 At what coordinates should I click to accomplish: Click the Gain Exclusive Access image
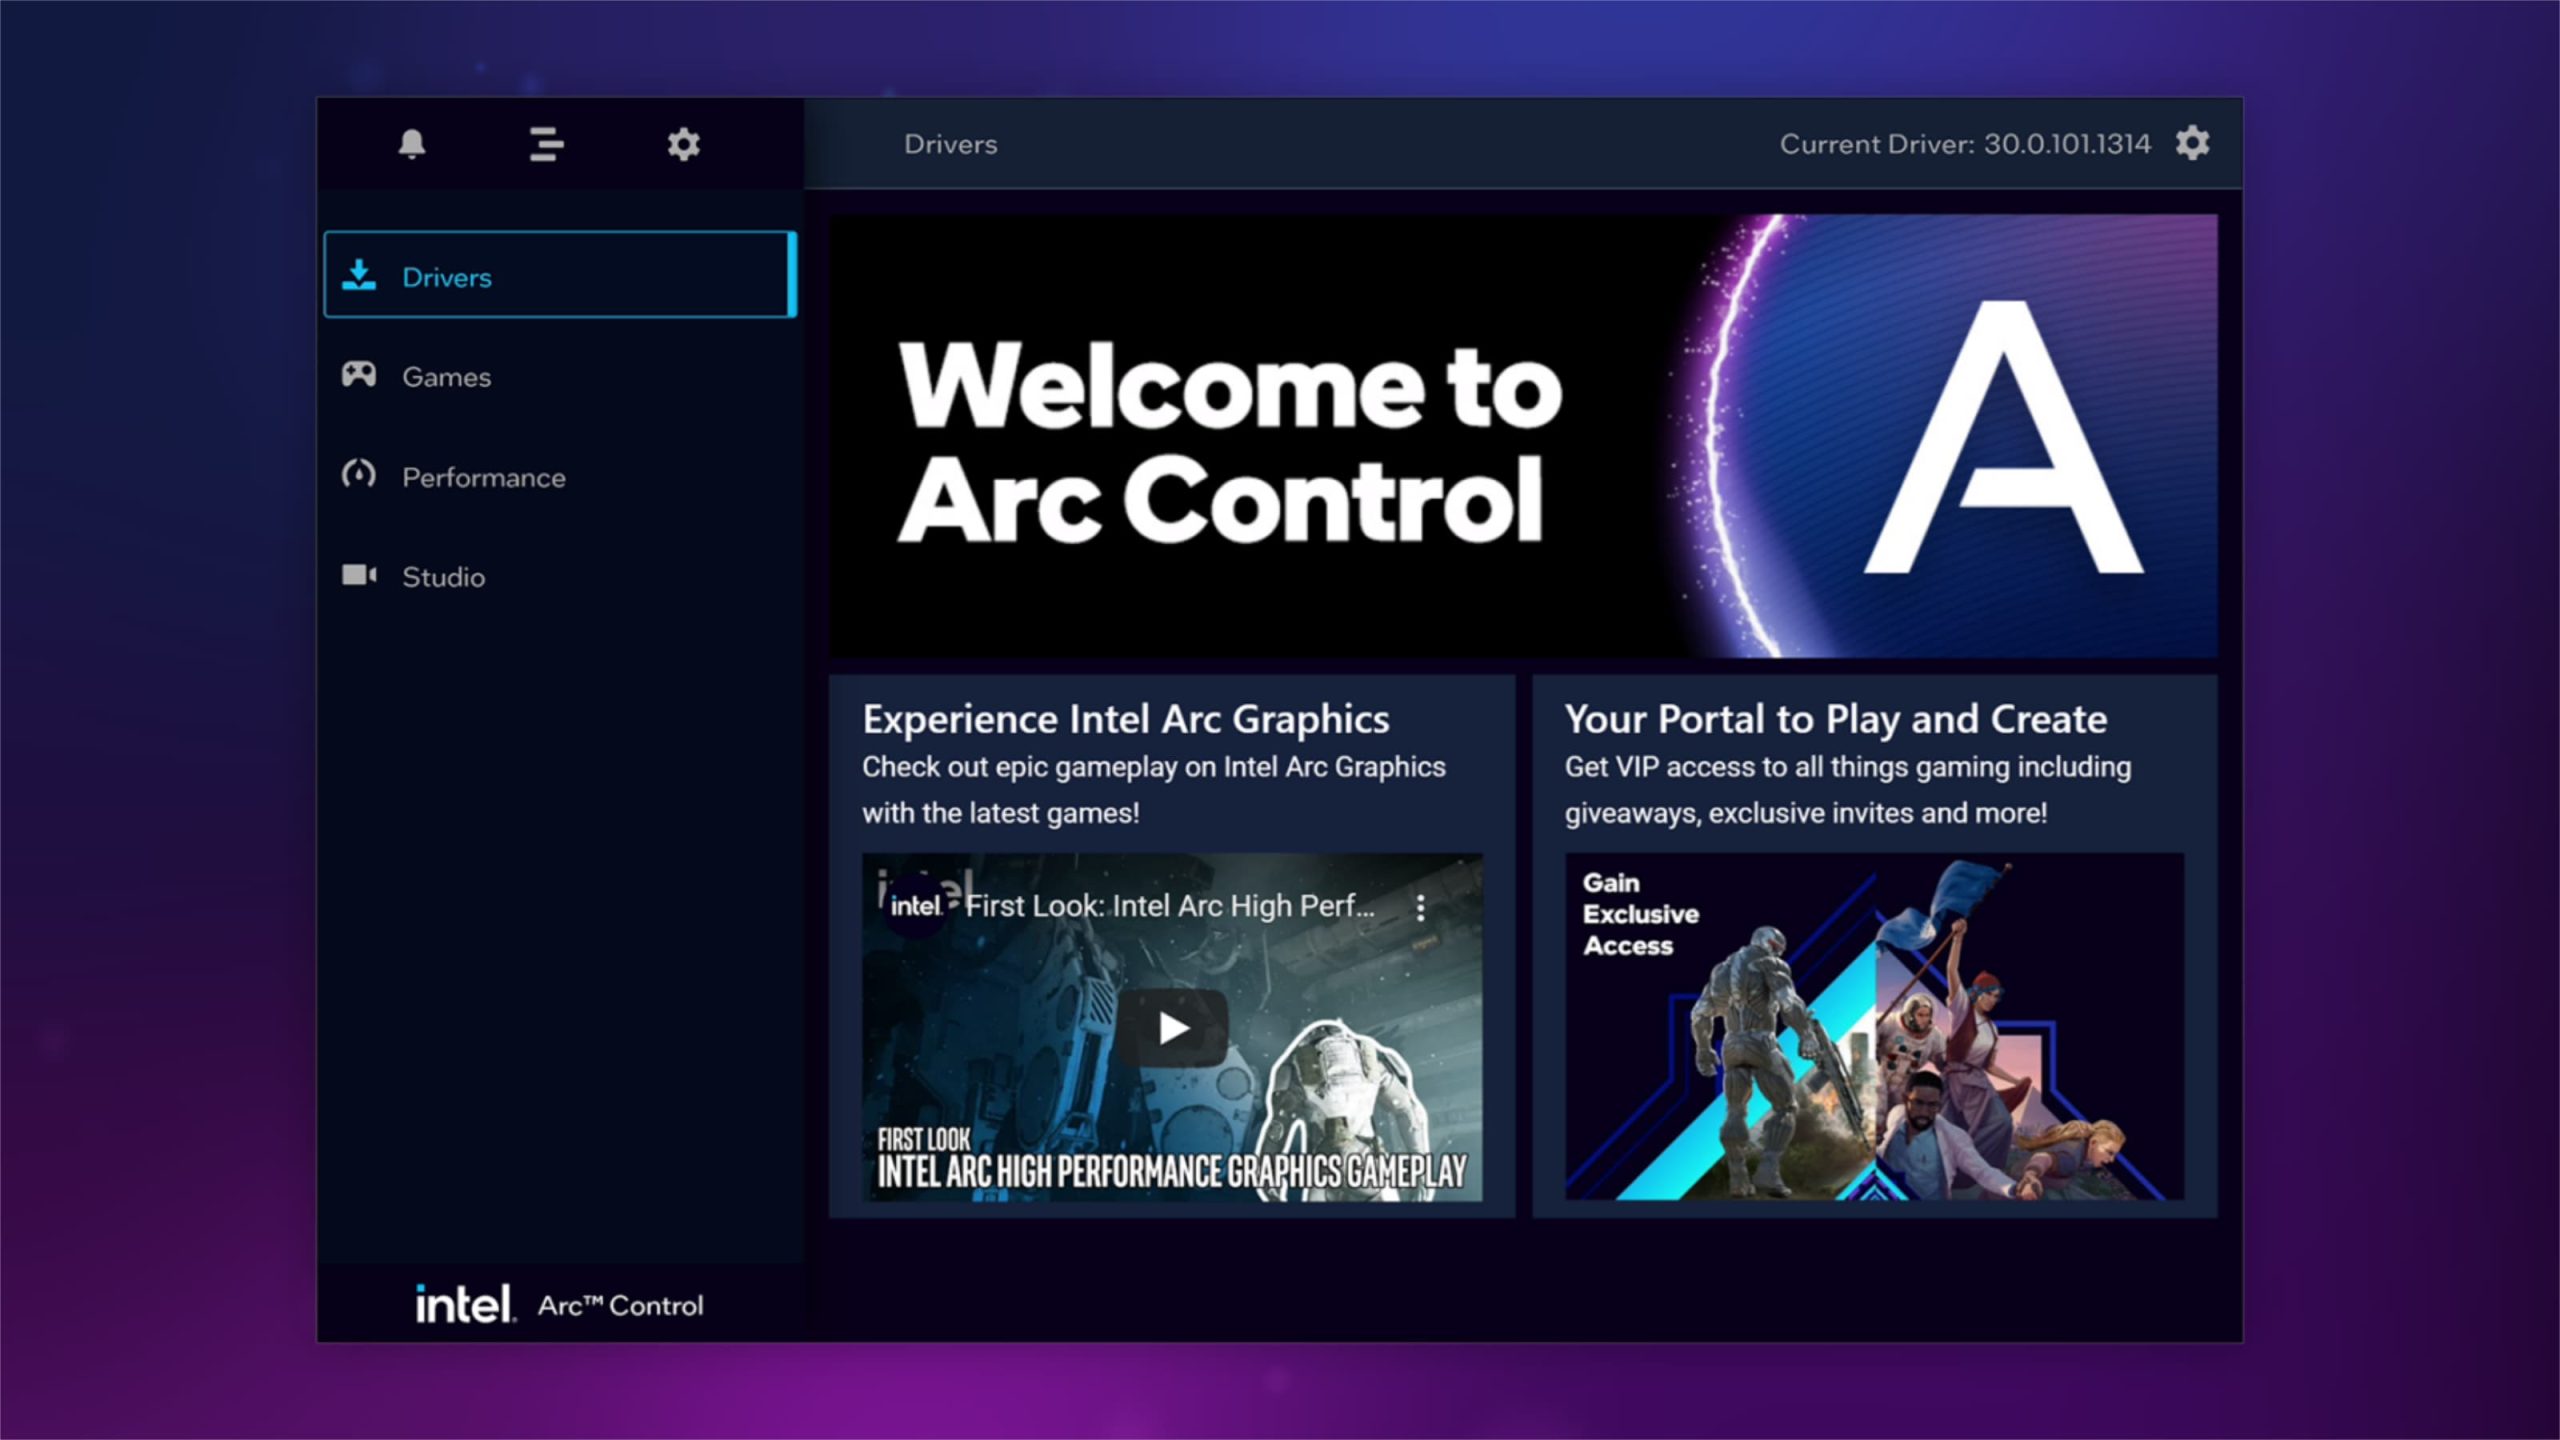(x=1873, y=1027)
